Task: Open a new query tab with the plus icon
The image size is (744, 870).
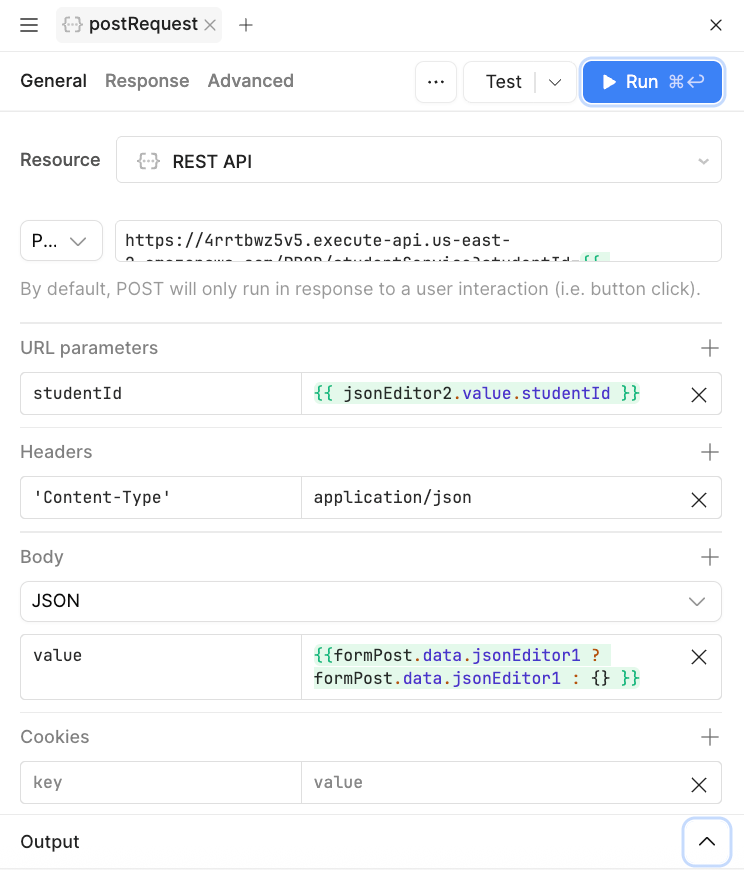Action: tap(246, 25)
